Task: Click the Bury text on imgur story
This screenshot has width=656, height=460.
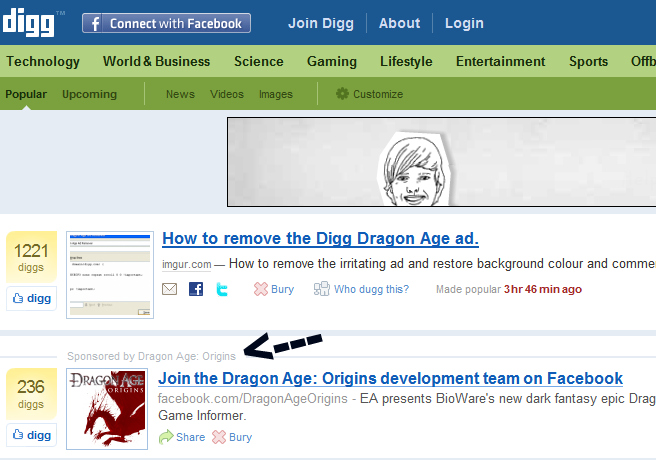Action: pyautogui.click(x=282, y=289)
